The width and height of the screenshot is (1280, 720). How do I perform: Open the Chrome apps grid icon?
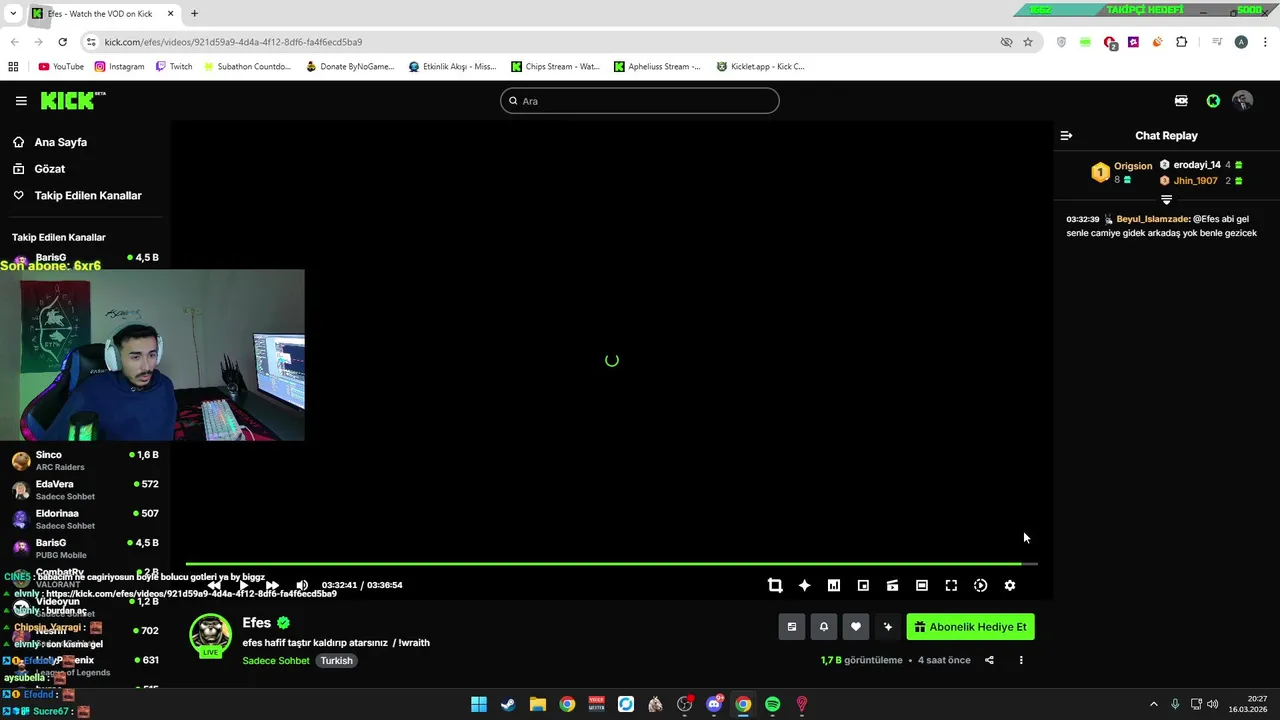[x=13, y=67]
